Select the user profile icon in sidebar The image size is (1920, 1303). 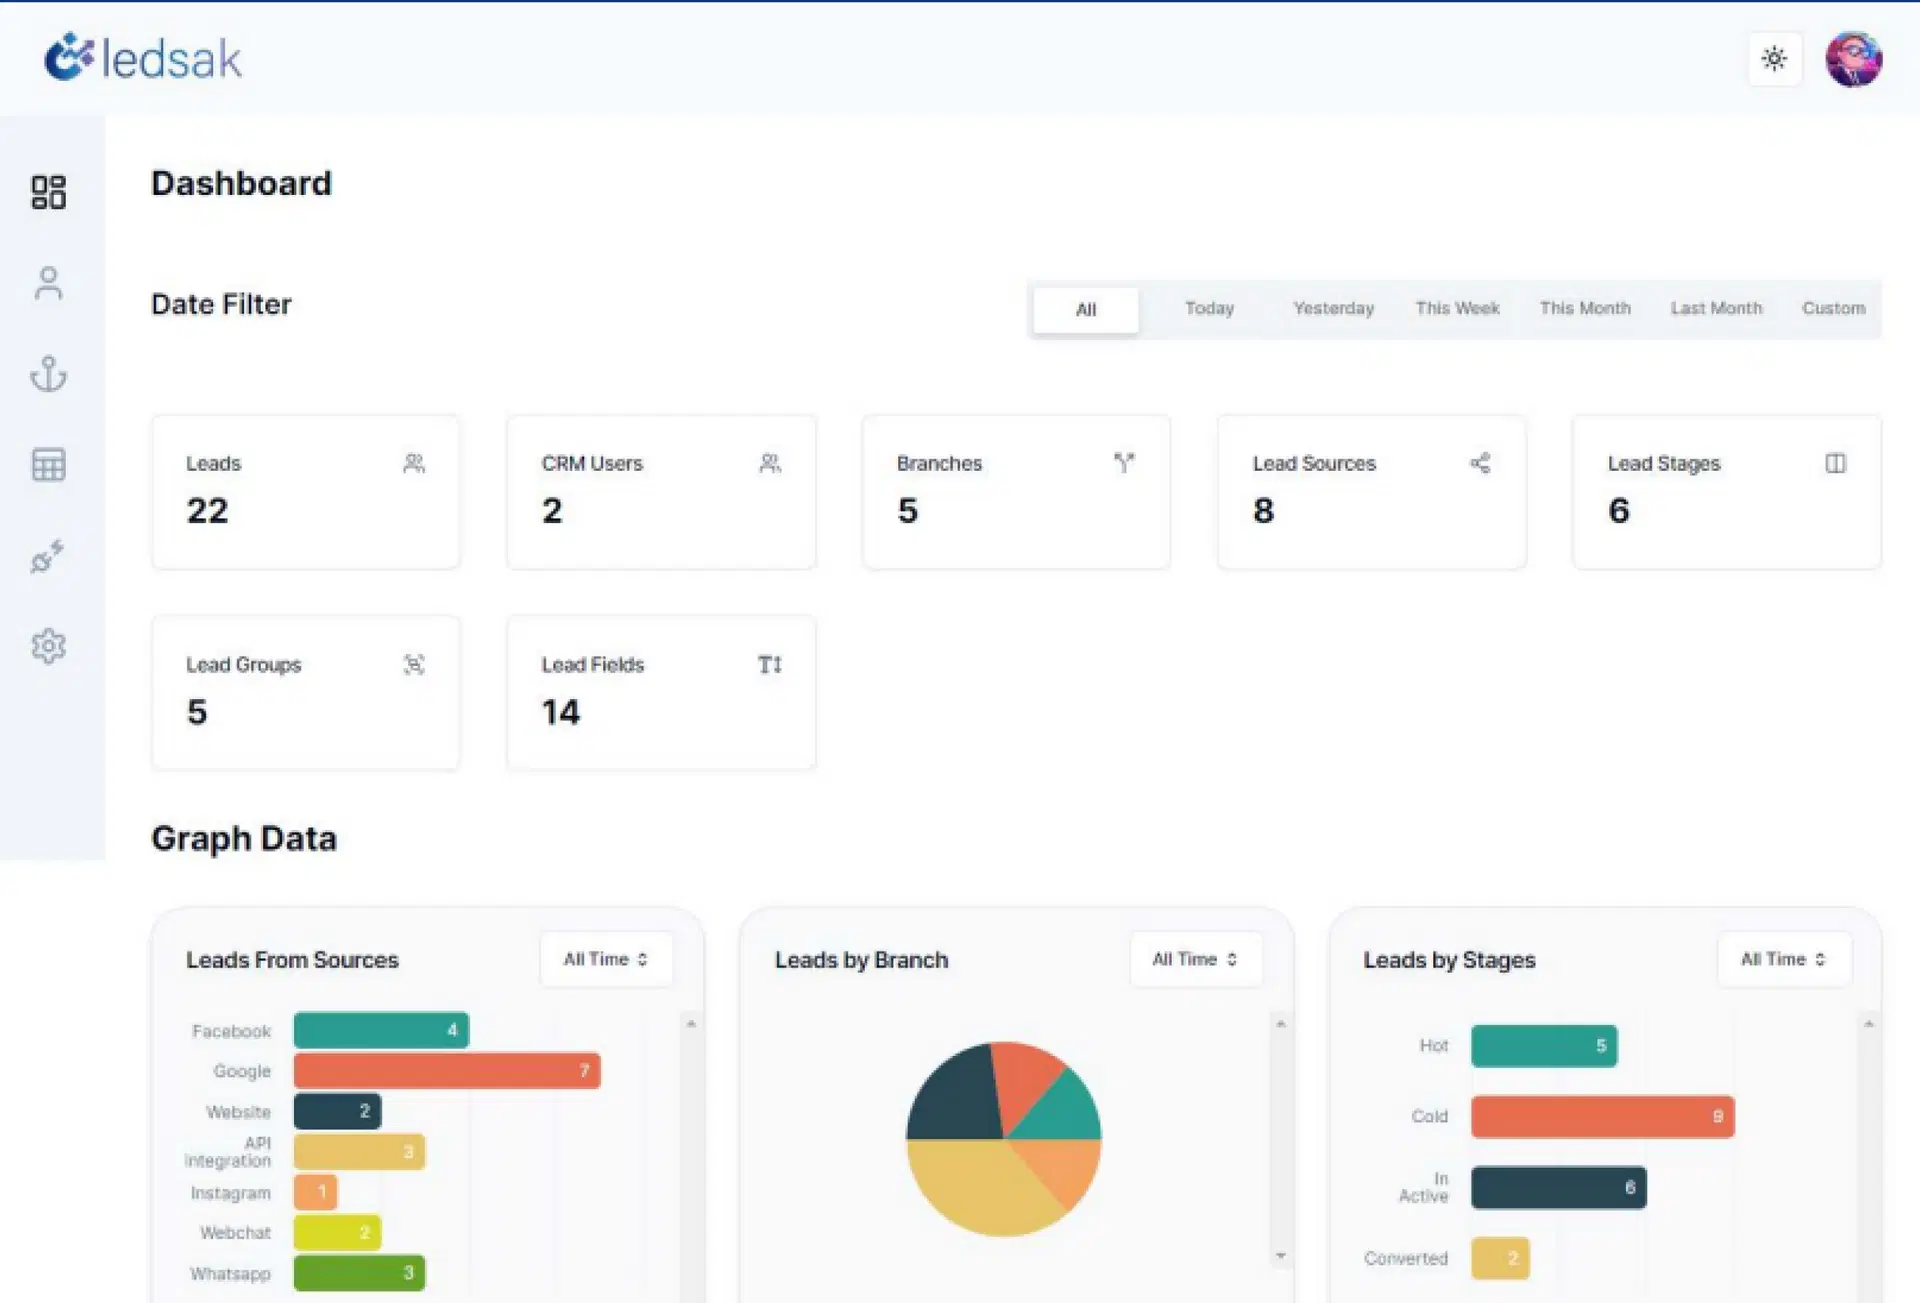coord(48,283)
